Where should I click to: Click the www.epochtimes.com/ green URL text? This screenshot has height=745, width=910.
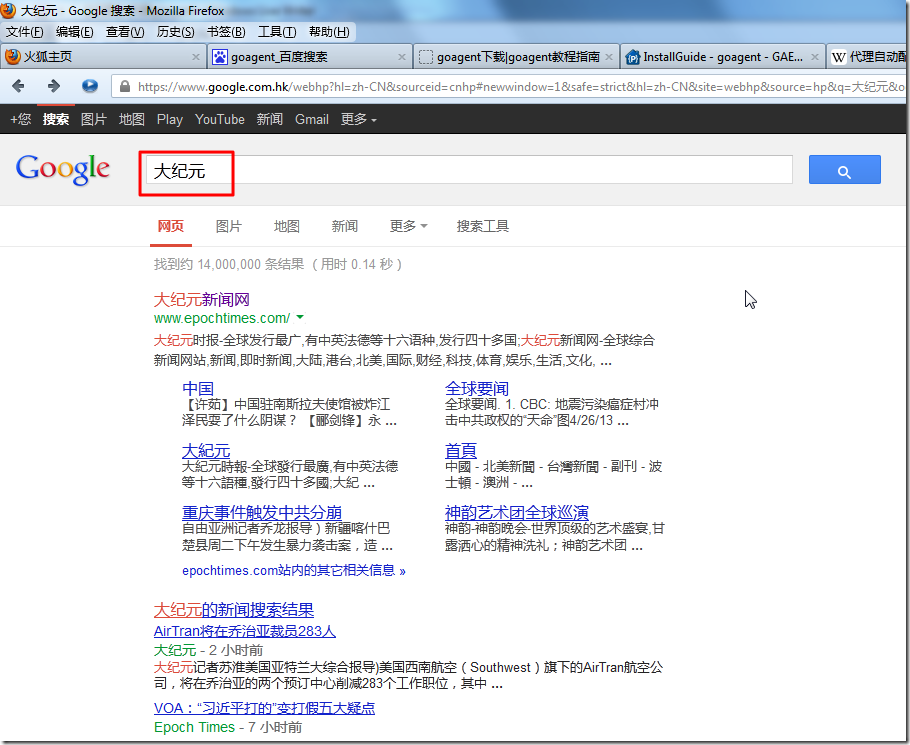tap(222, 318)
